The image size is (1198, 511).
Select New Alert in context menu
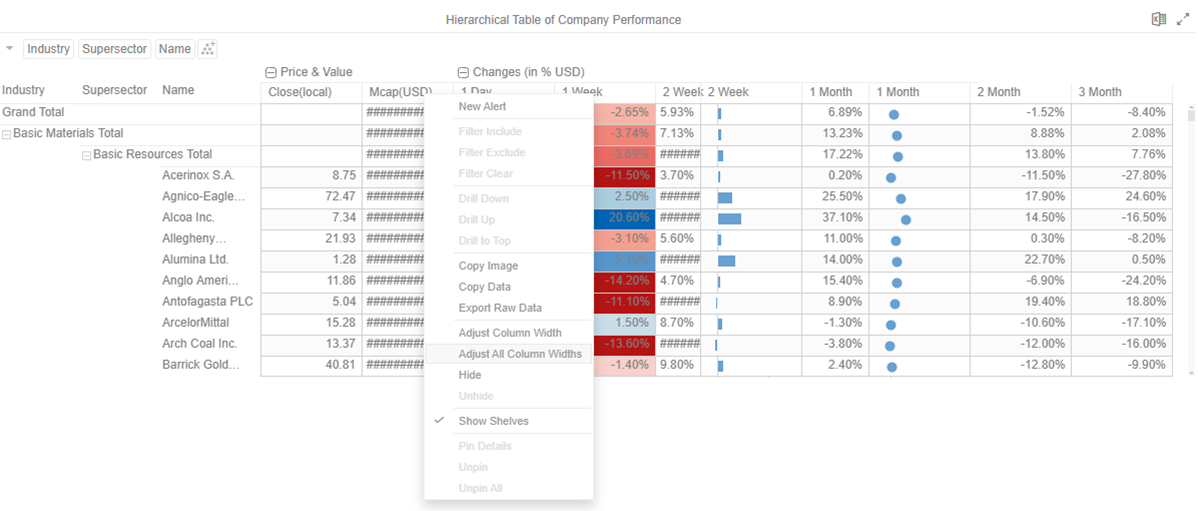(482, 107)
